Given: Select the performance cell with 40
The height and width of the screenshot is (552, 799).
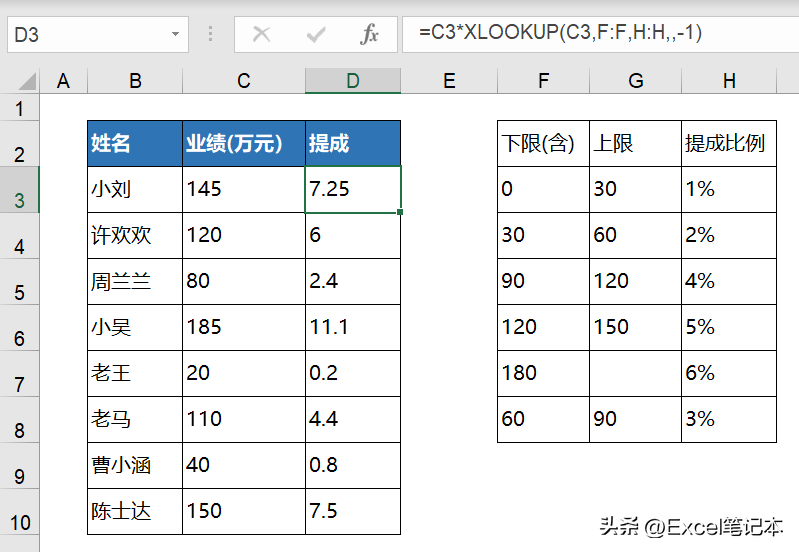Looking at the screenshot, I should [244, 466].
